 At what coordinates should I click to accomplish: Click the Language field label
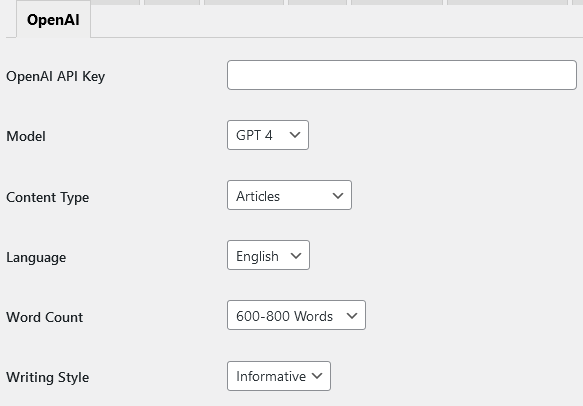coord(36,257)
